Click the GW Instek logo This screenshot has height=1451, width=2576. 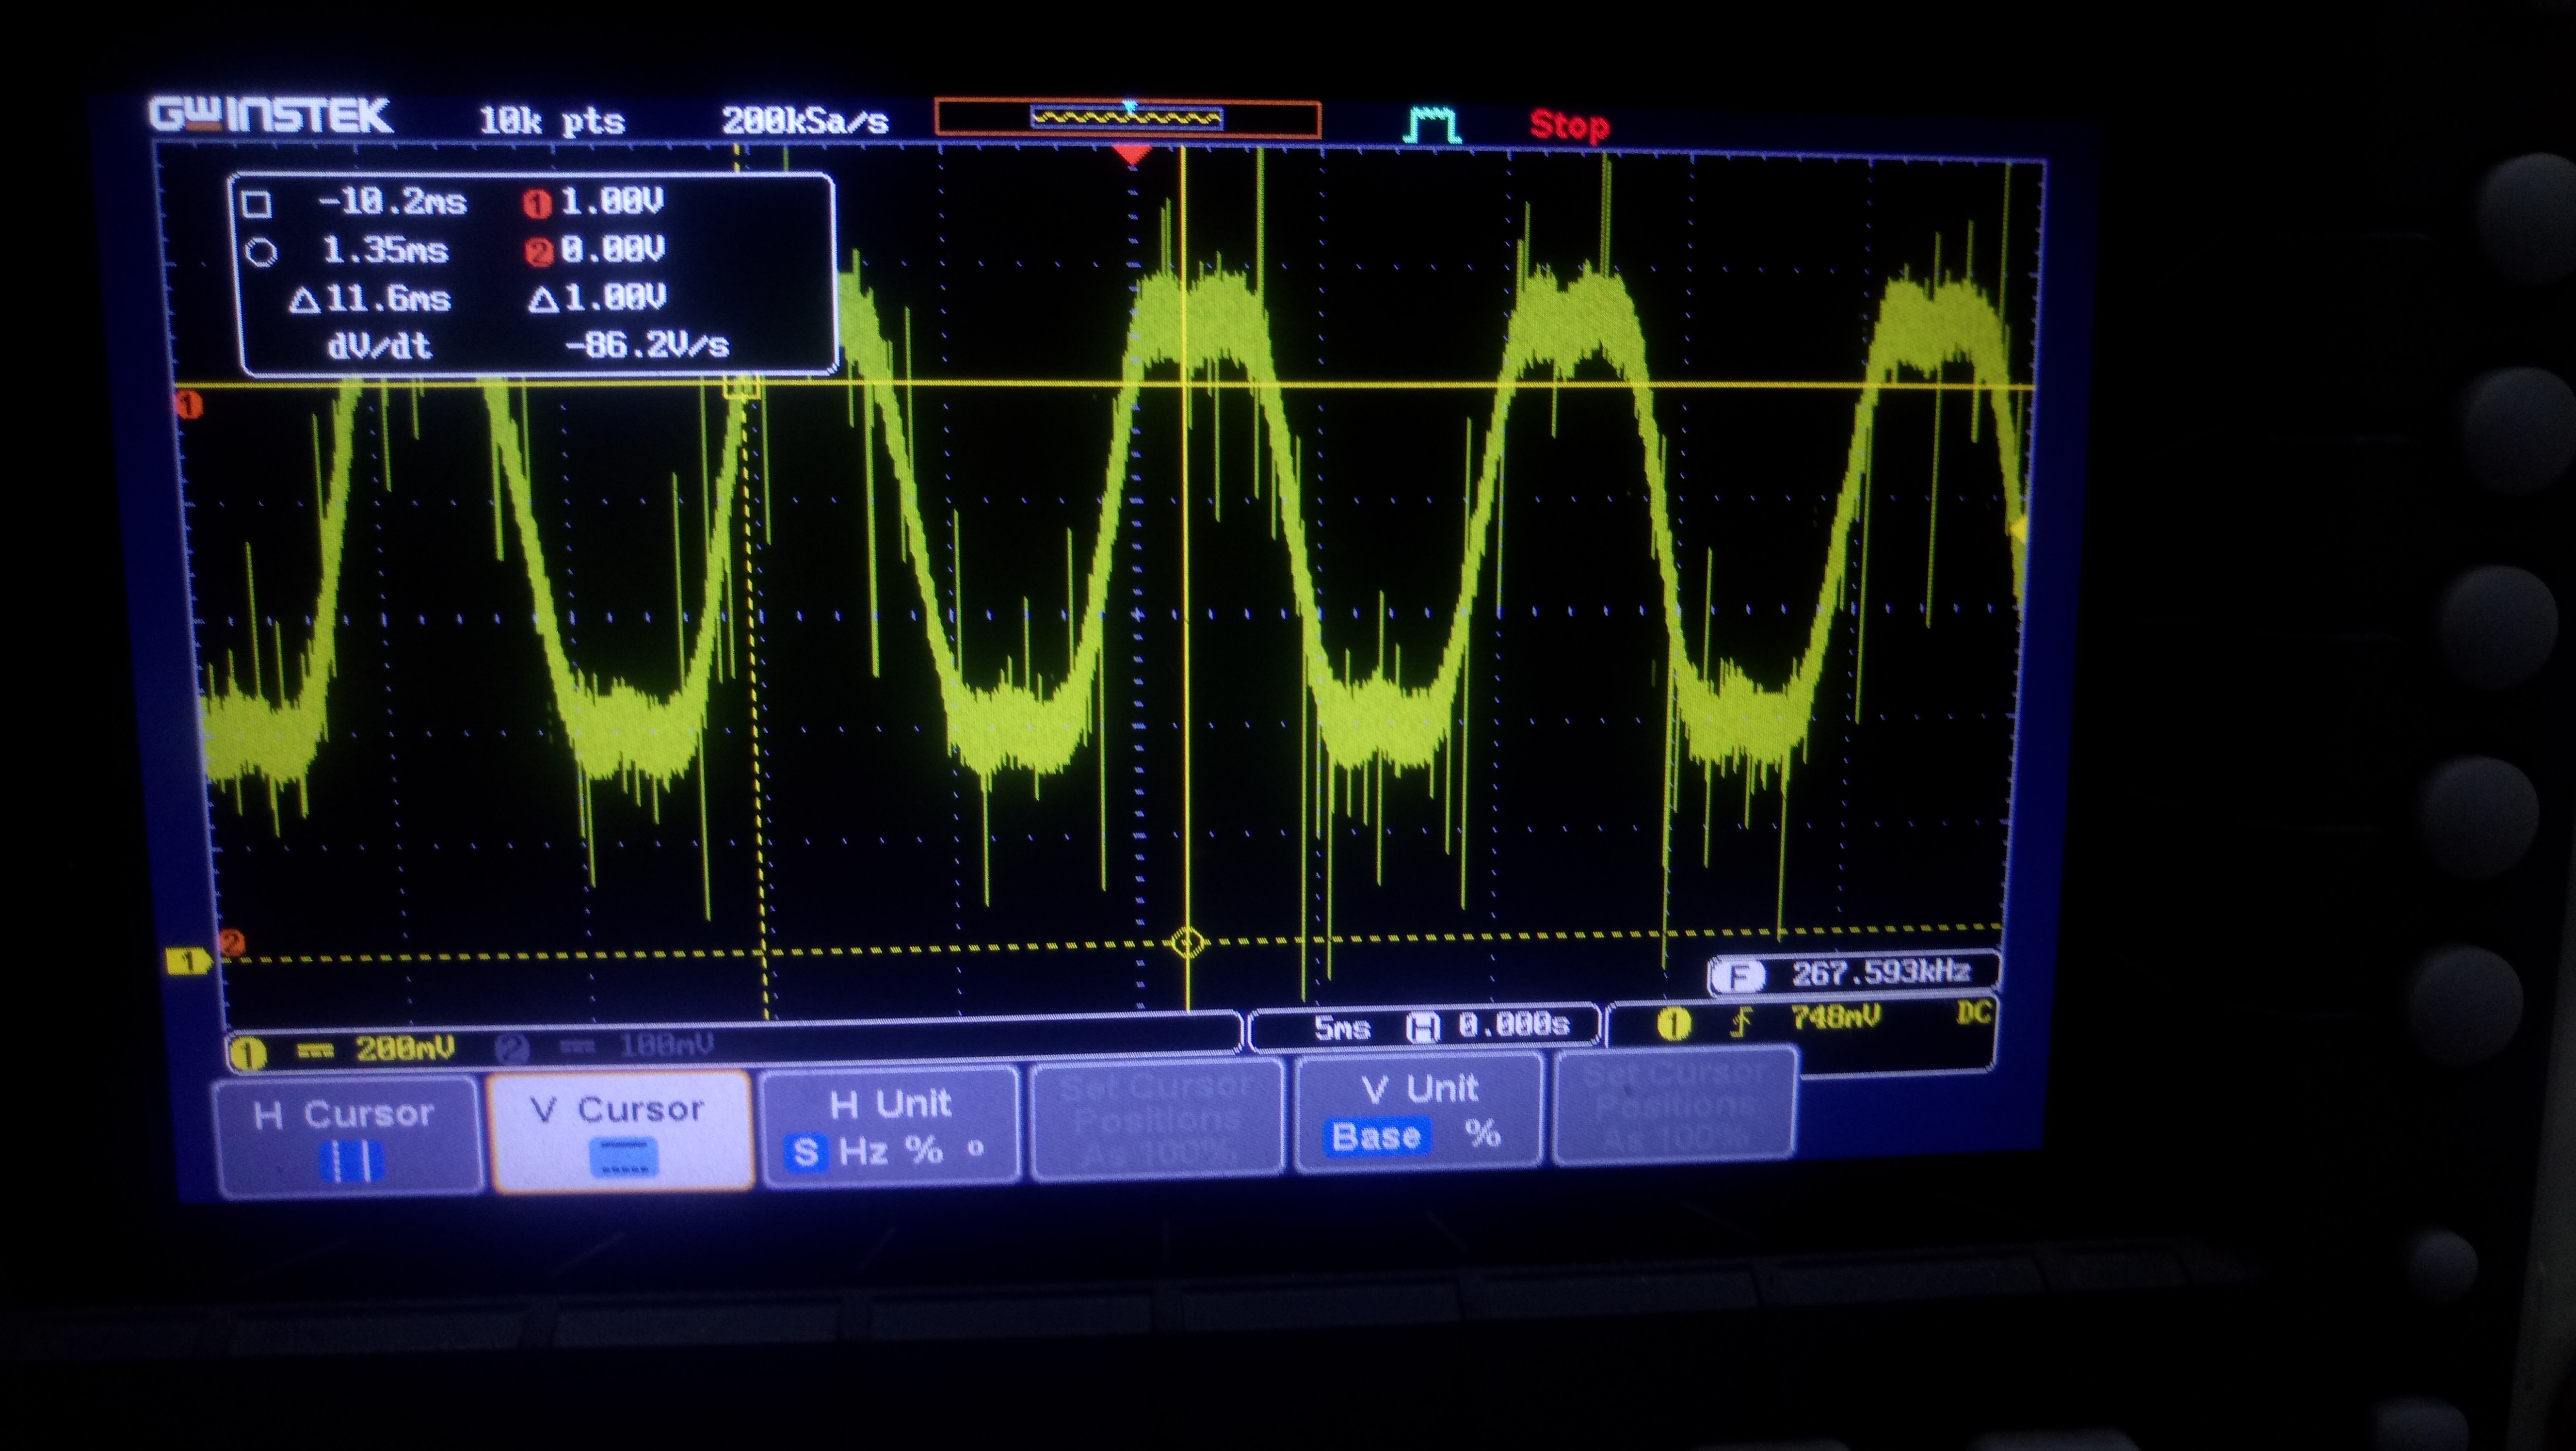270,115
